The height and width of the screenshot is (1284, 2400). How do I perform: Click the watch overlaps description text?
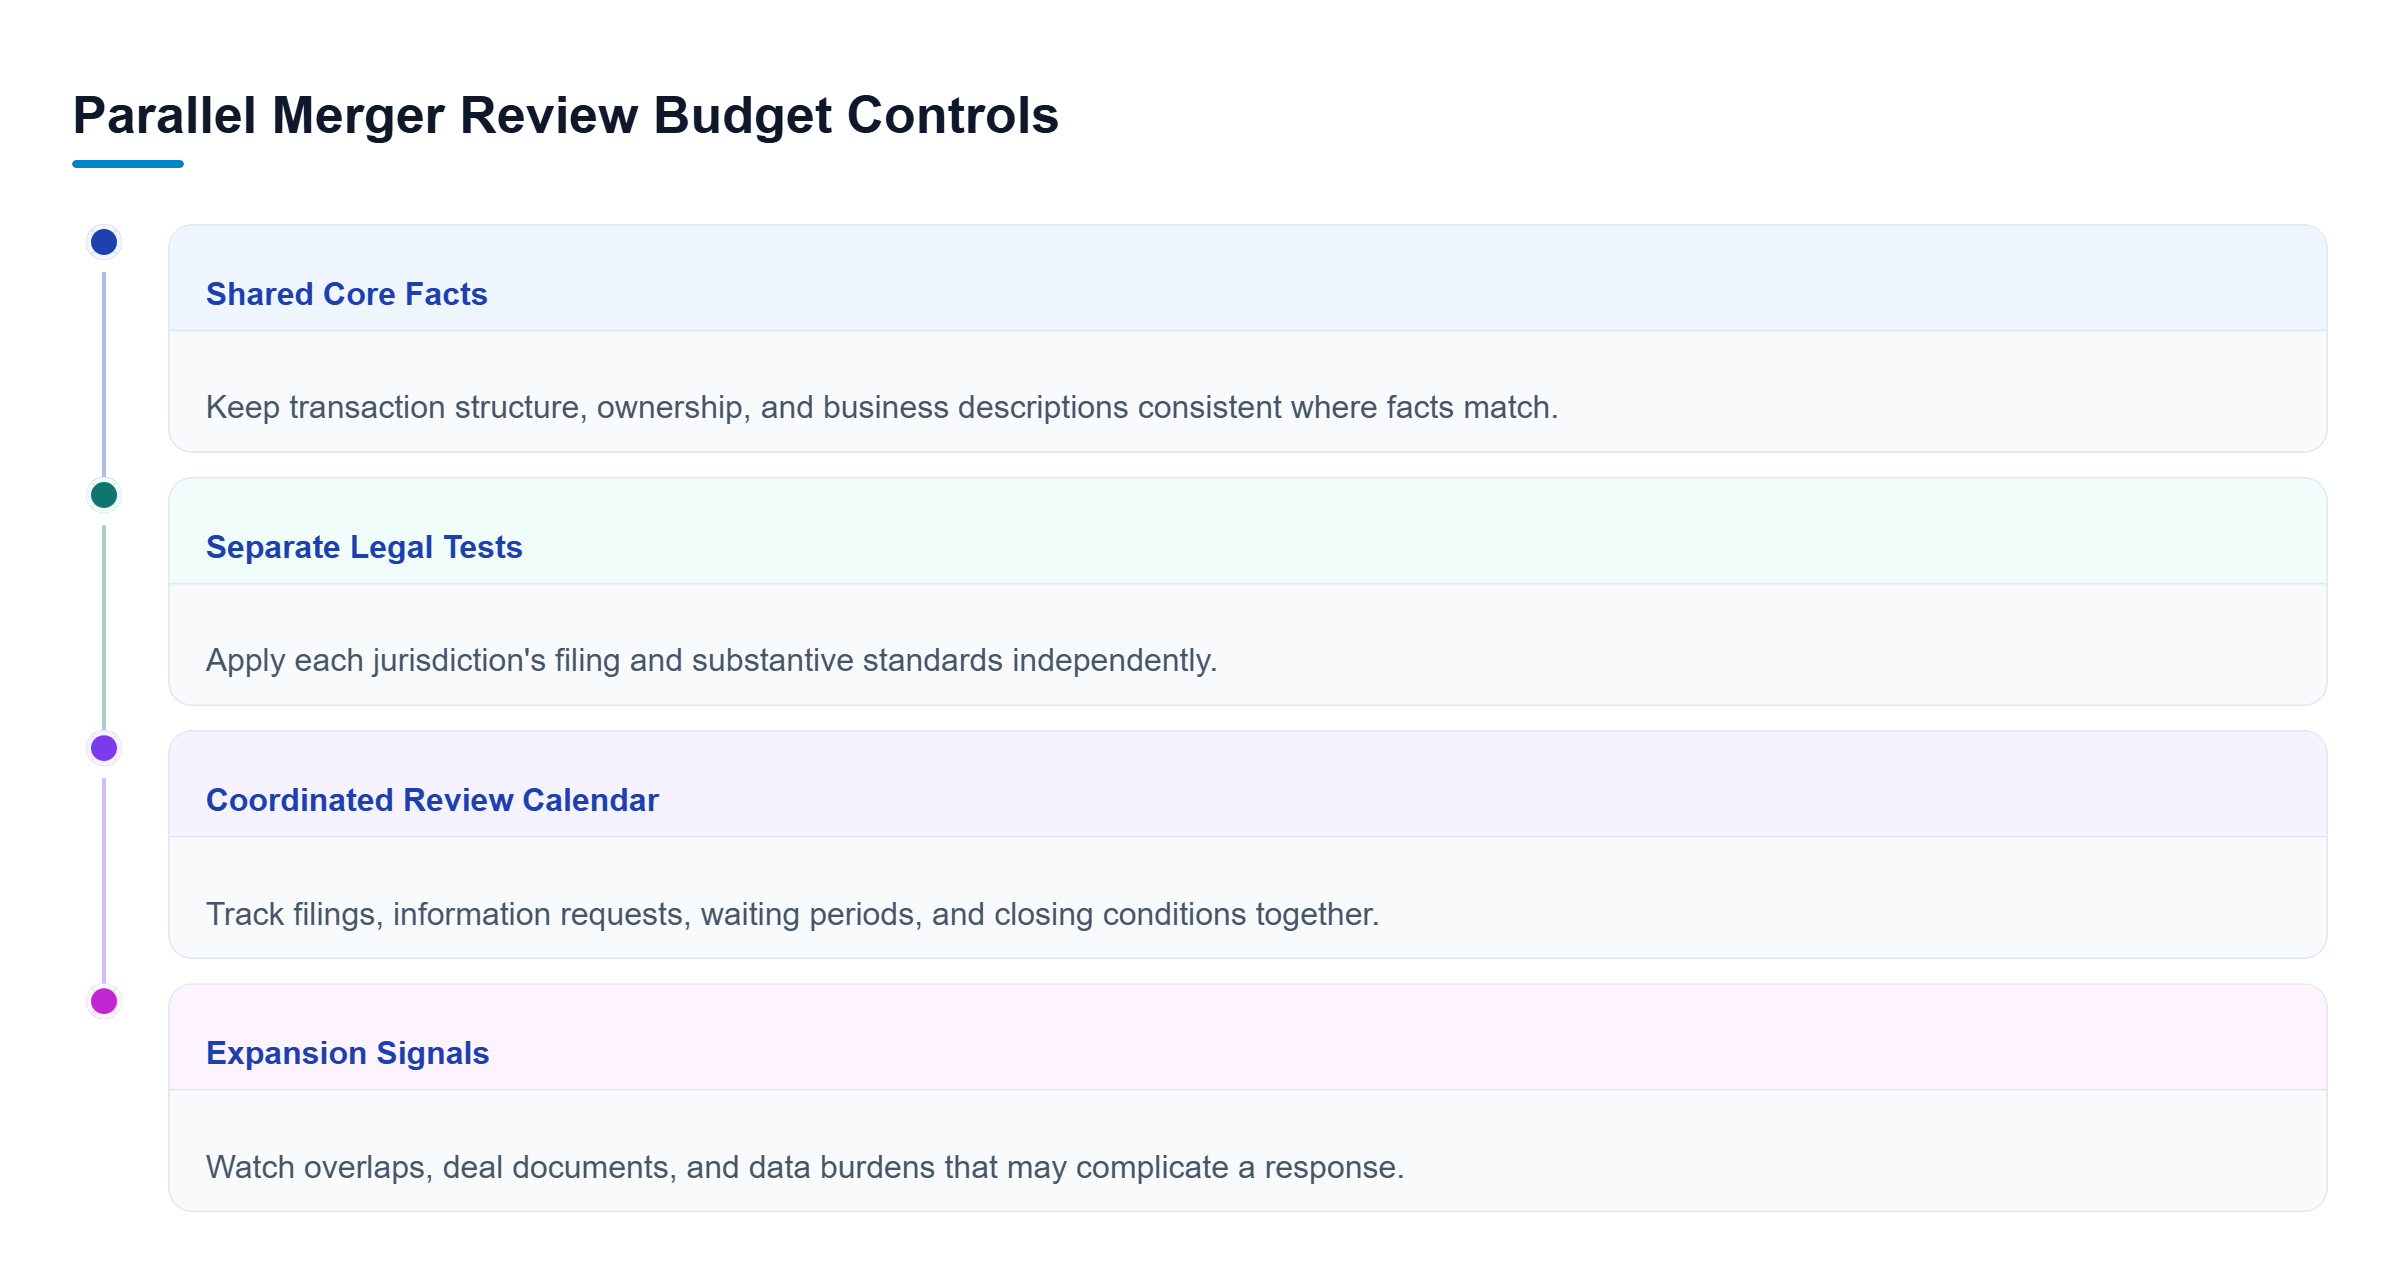click(x=805, y=1167)
